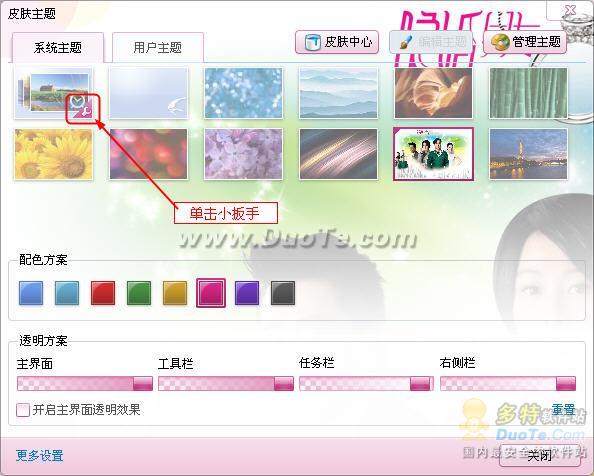Choose the blue bokeh sparkle theme

point(244,93)
